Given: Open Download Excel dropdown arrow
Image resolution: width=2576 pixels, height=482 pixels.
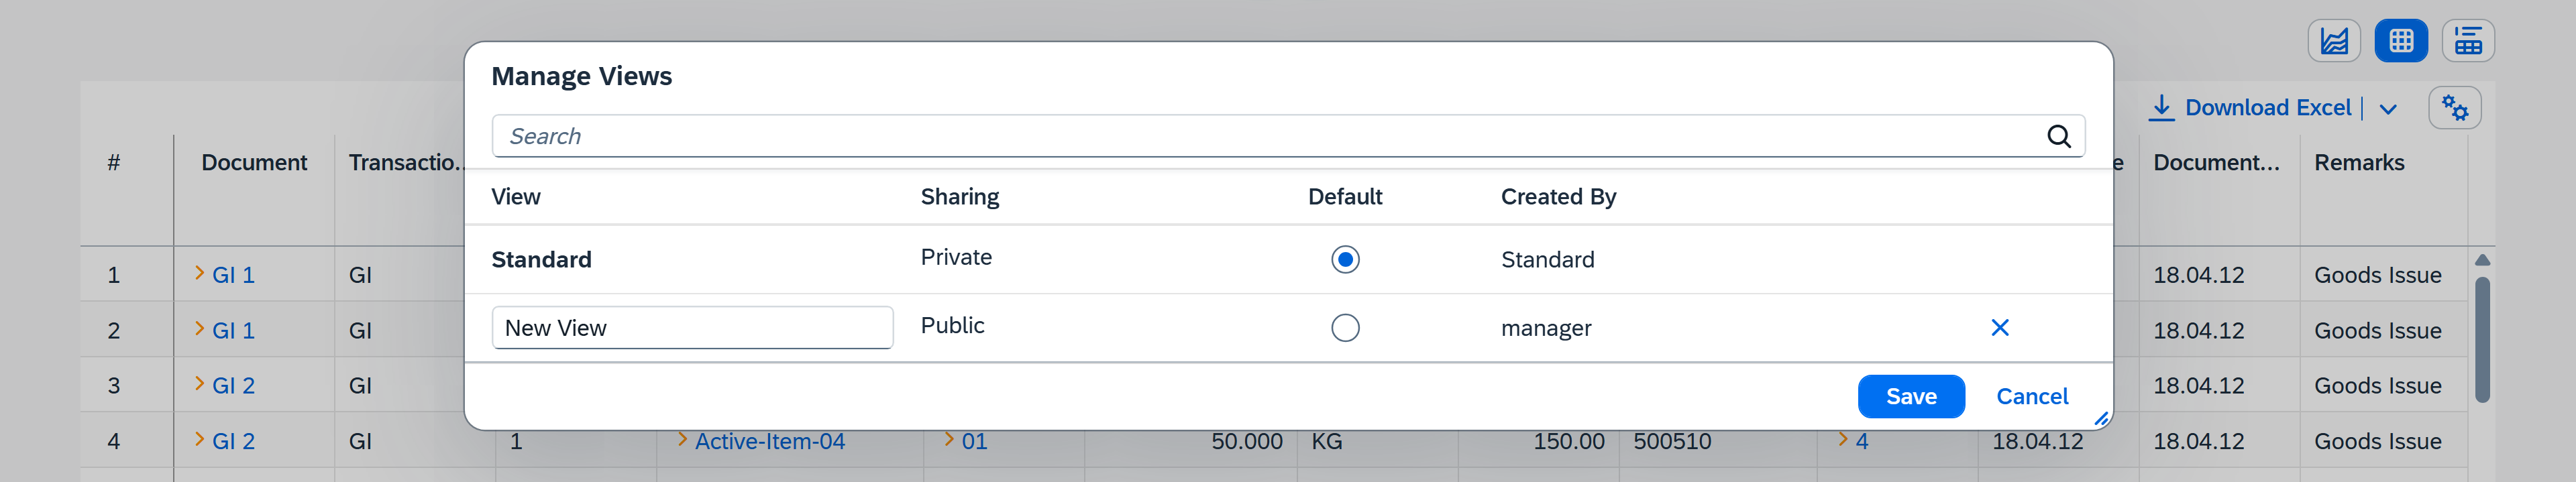Looking at the screenshot, I should pos(2388,109).
